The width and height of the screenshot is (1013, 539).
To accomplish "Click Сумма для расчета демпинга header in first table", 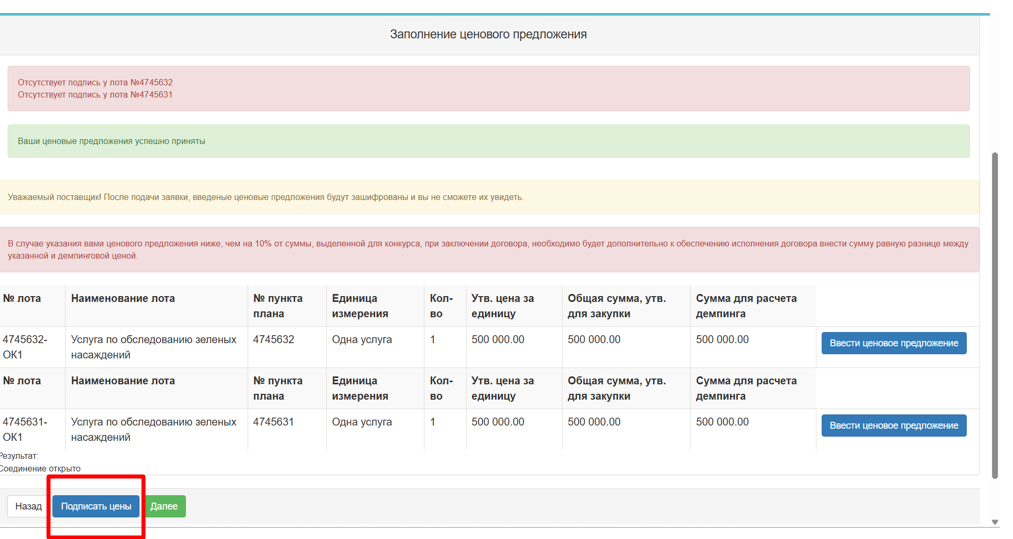I will click(x=746, y=306).
